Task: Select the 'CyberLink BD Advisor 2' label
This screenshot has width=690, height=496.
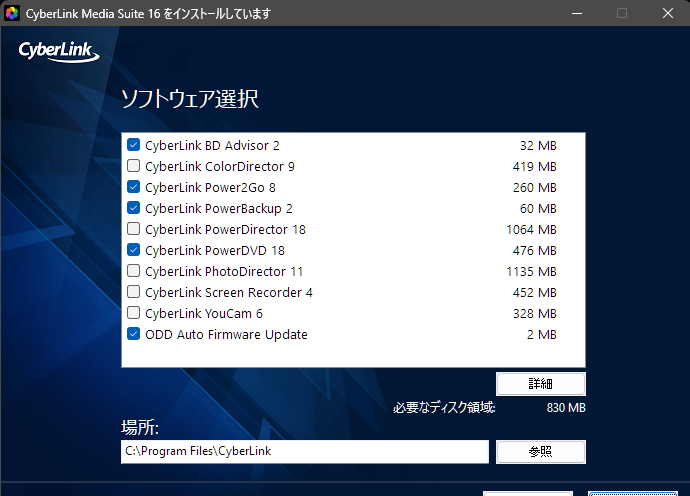Action: (212, 146)
